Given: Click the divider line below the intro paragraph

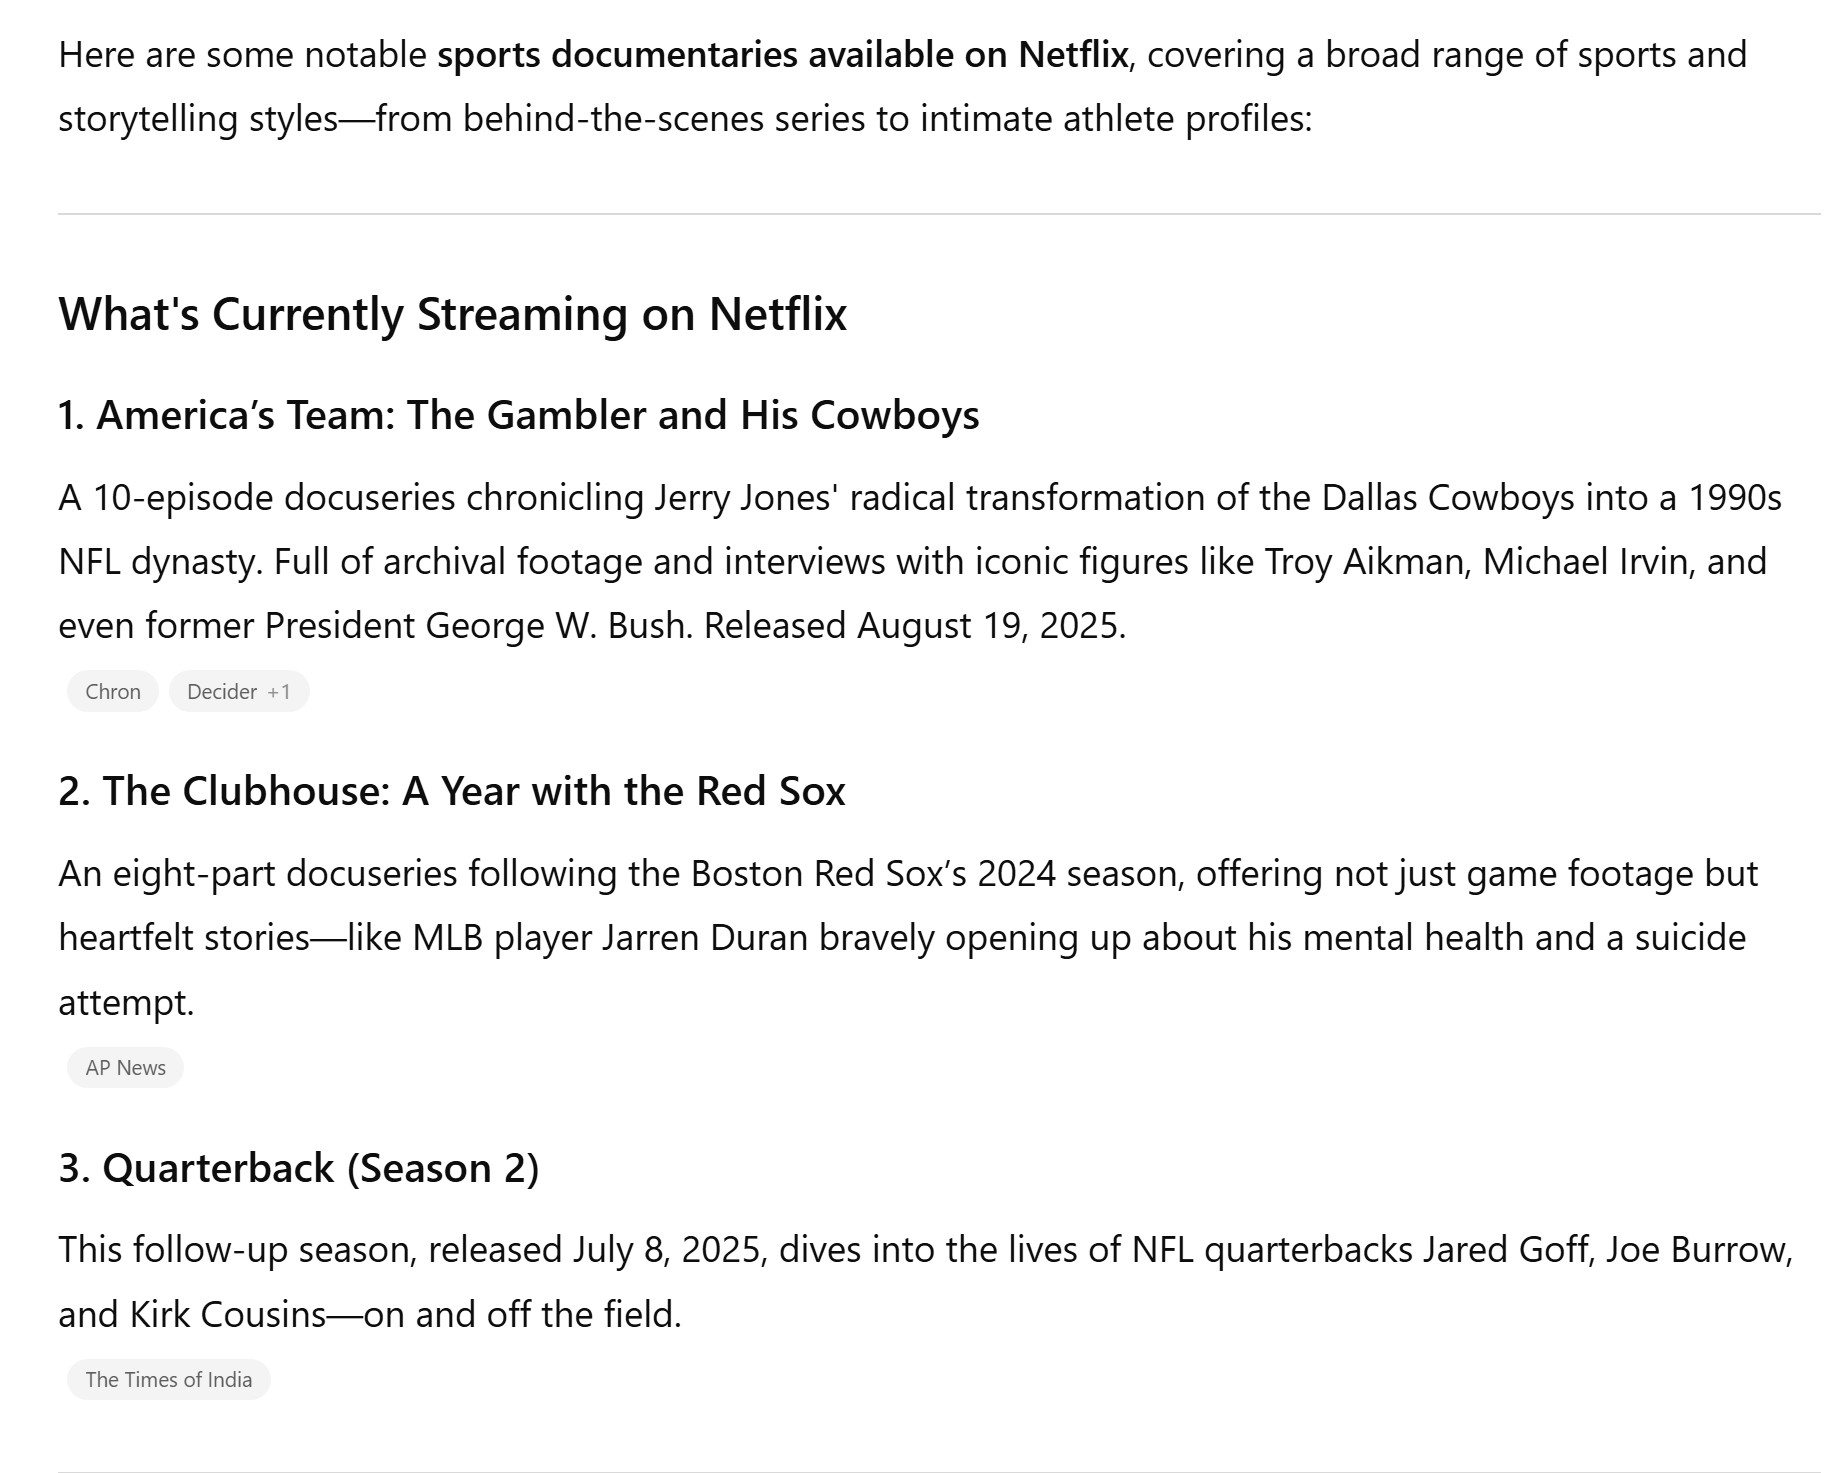Looking at the screenshot, I should tap(939, 214).
